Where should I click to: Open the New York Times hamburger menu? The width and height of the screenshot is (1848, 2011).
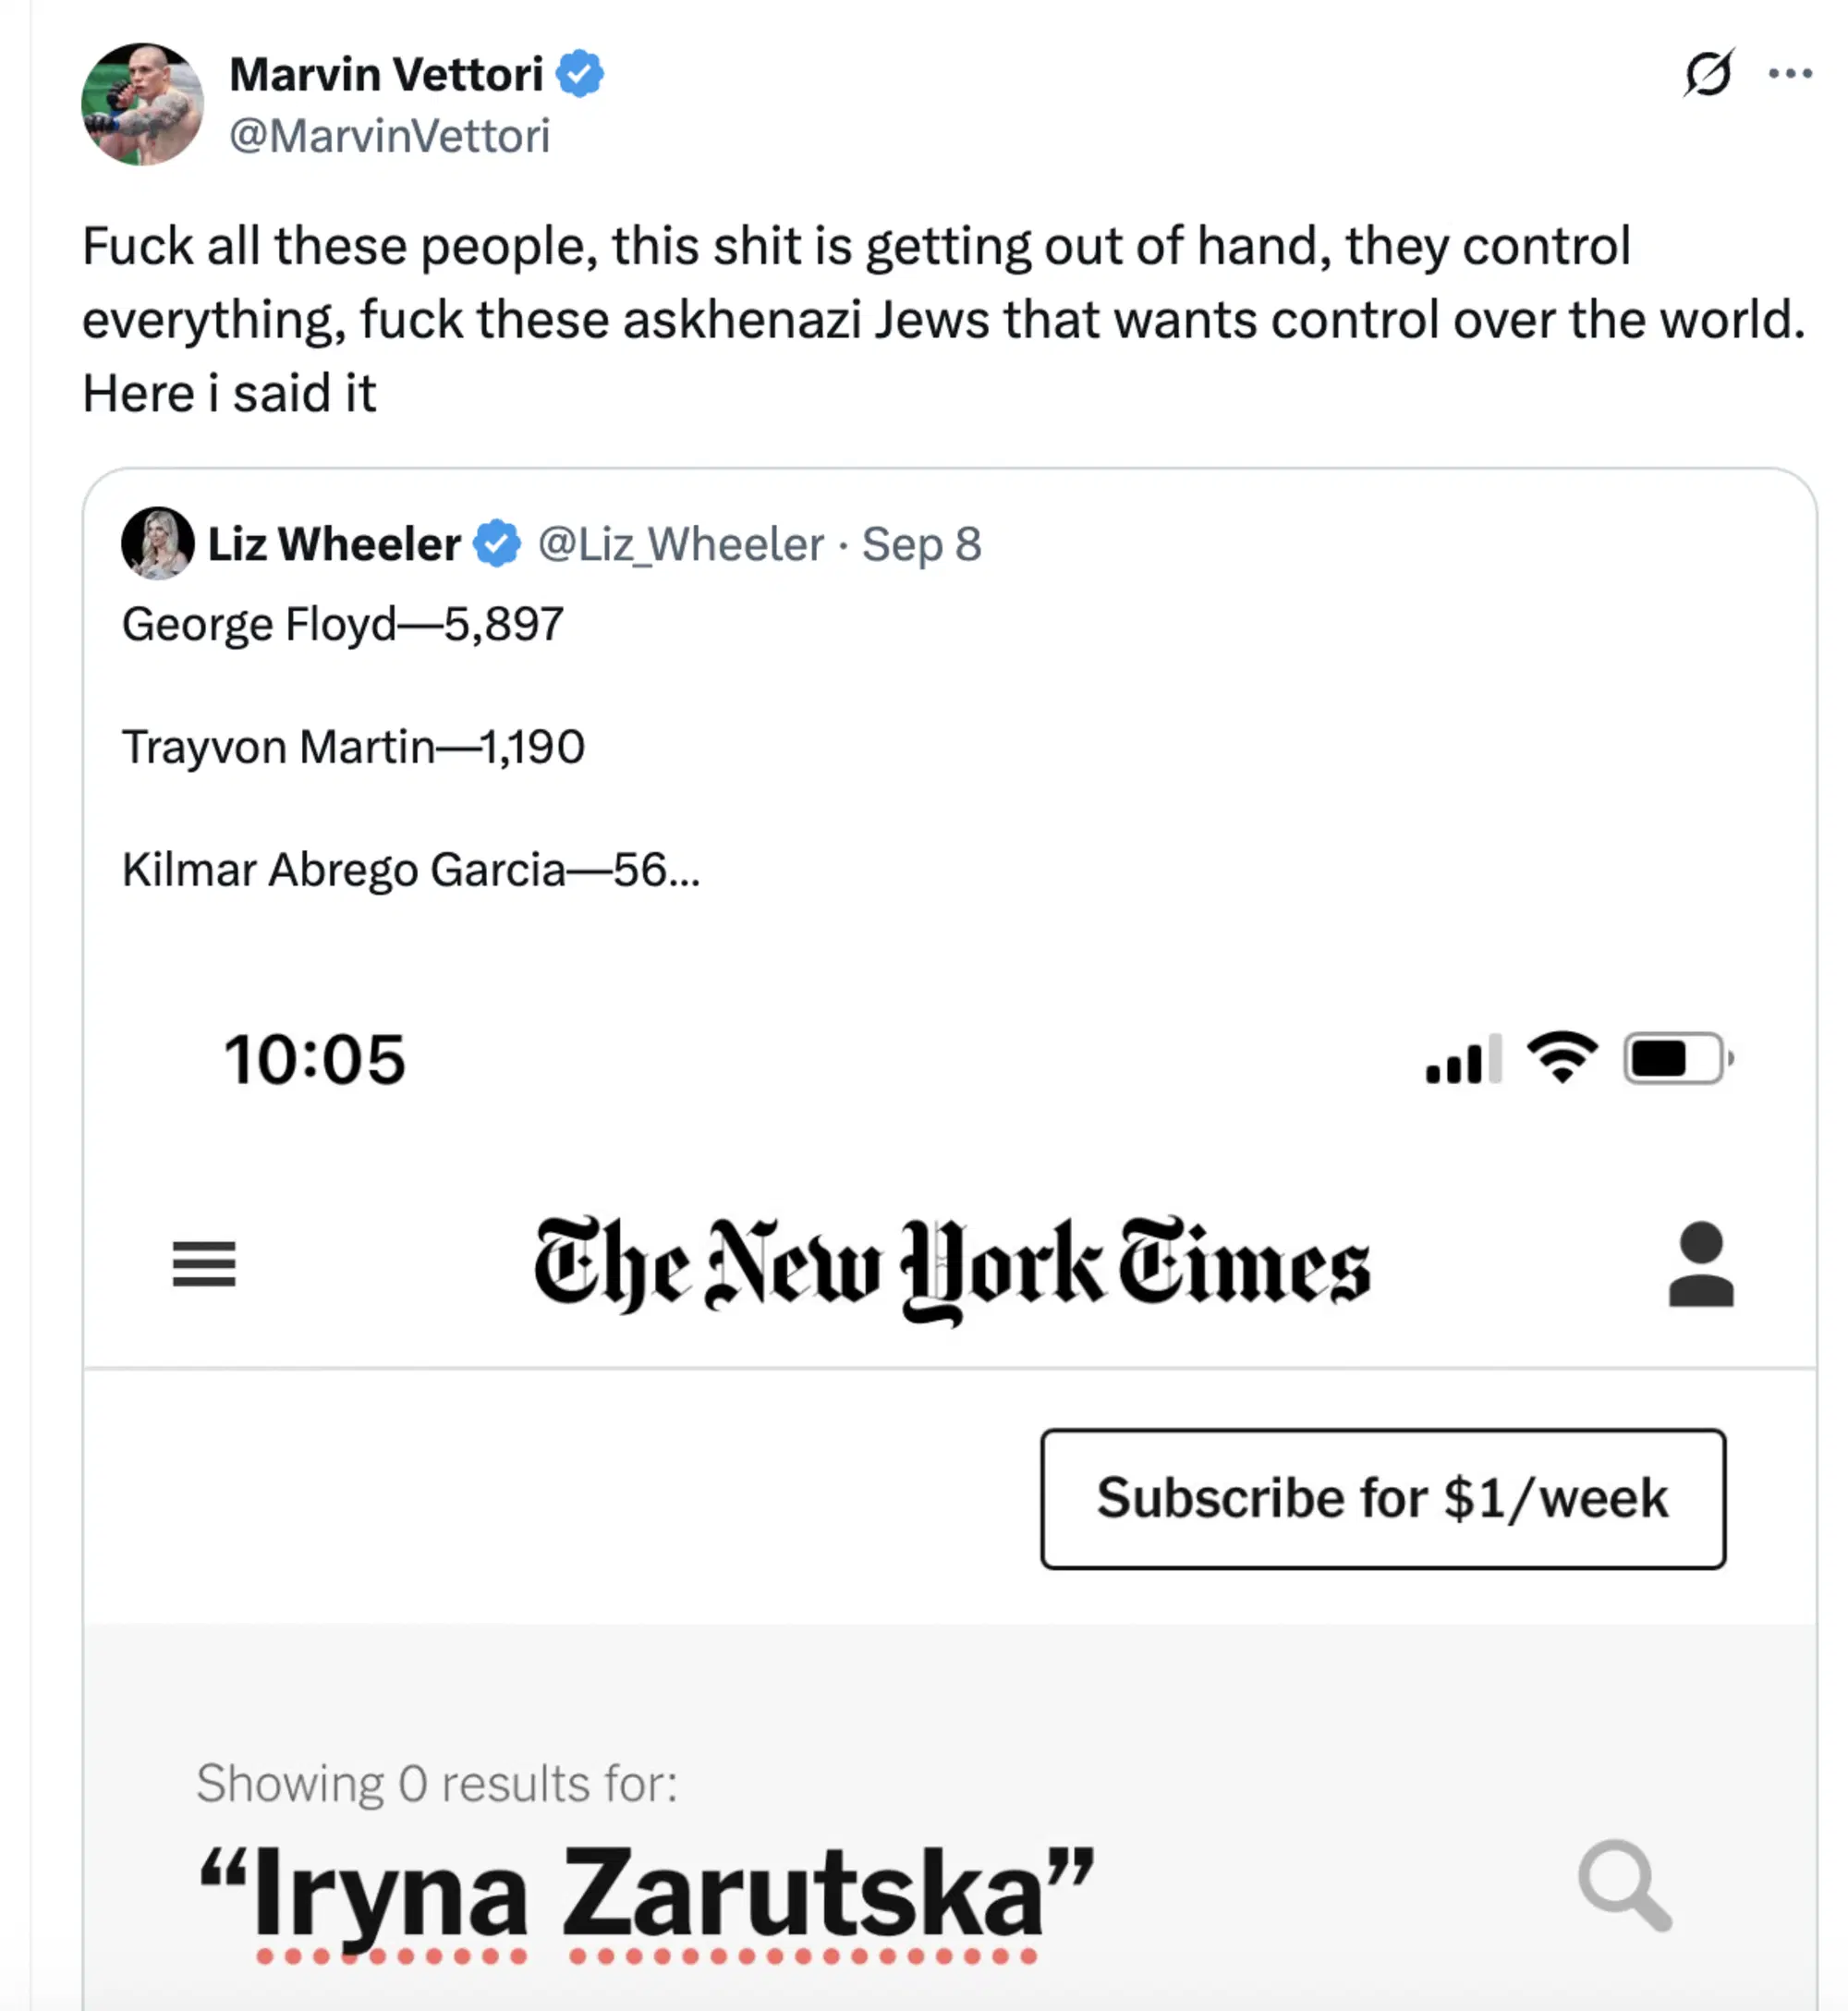pyautogui.click(x=204, y=1264)
